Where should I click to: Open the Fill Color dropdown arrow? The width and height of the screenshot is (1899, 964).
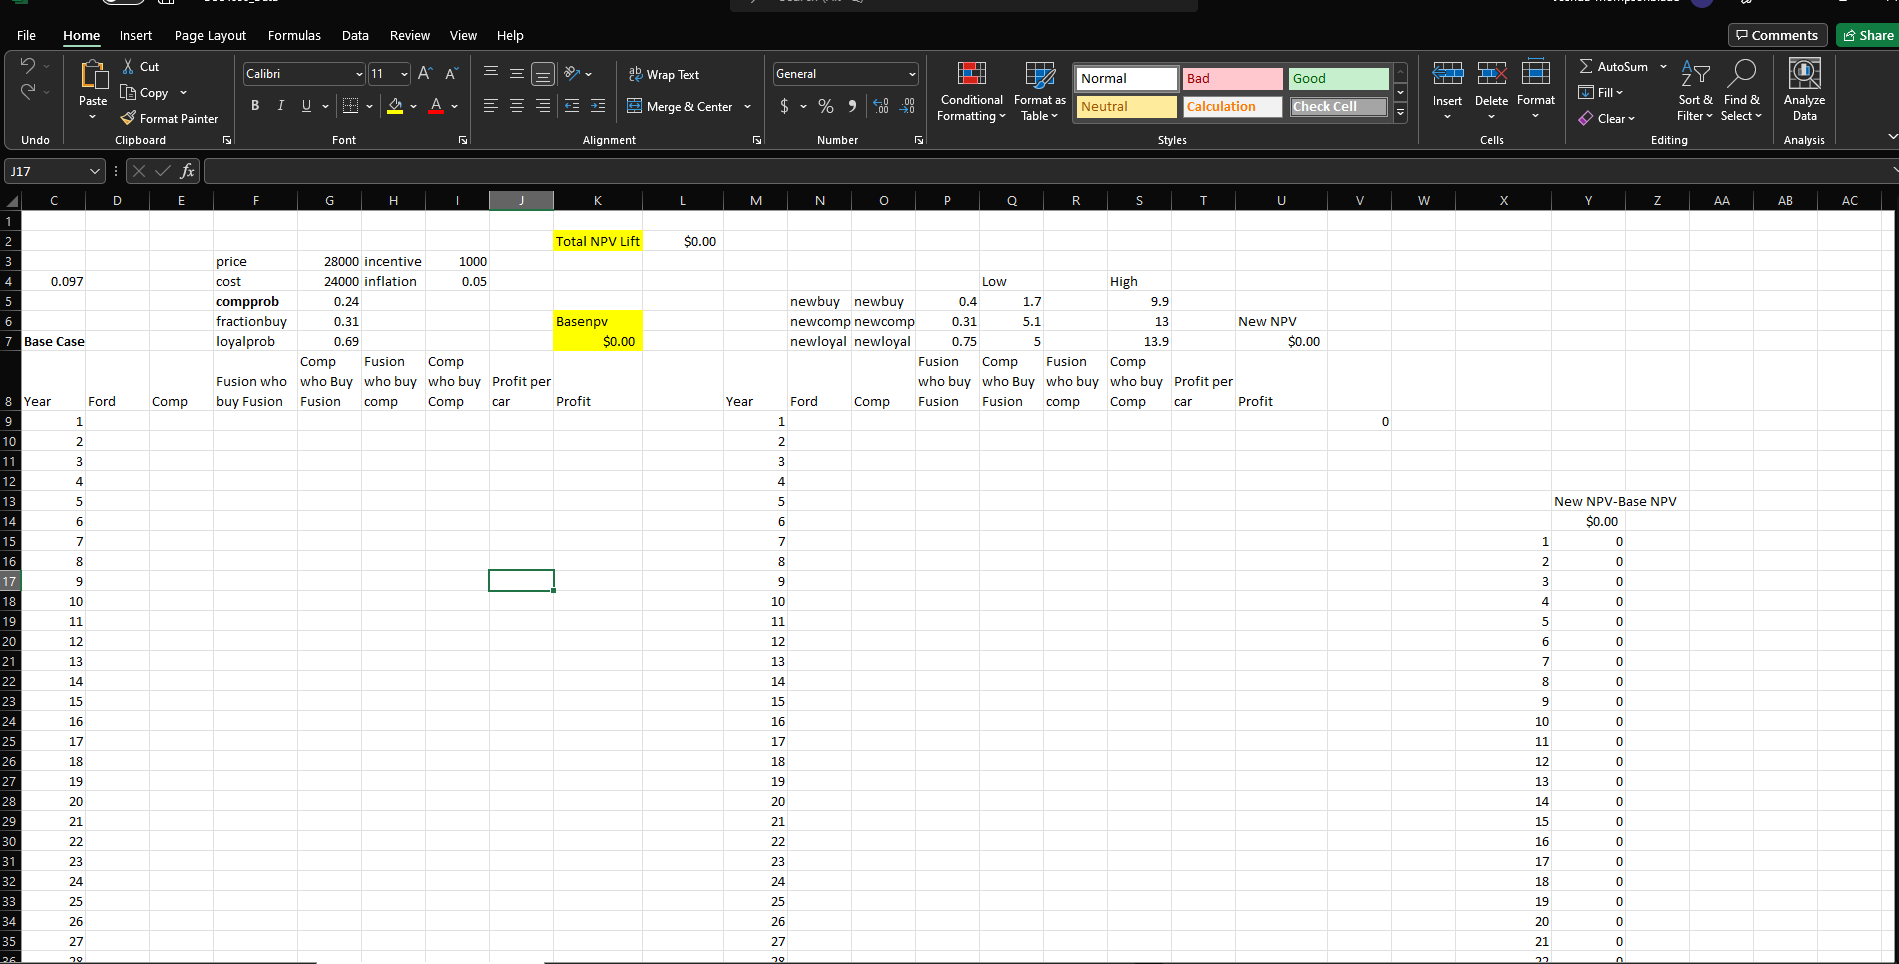pos(413,106)
